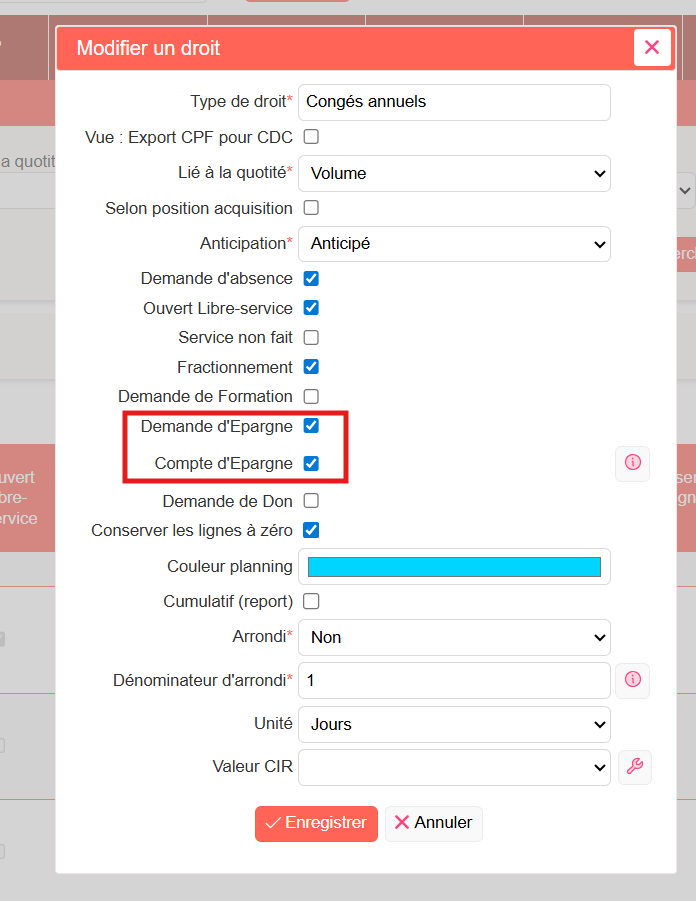This screenshot has height=901, width=696.
Task: Open the cyan Couleur planning swatch
Action: pos(454,567)
